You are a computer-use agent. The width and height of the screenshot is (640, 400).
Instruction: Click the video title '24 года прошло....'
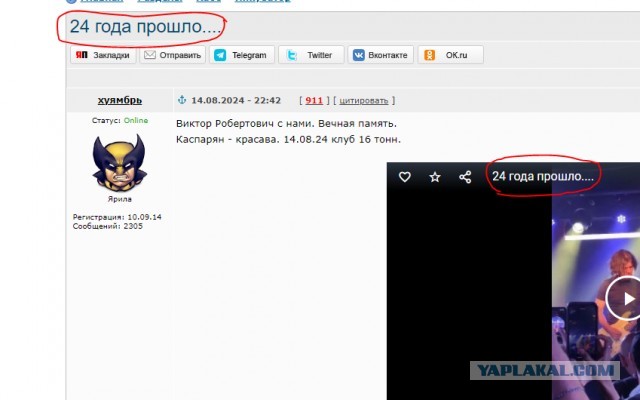[543, 176]
